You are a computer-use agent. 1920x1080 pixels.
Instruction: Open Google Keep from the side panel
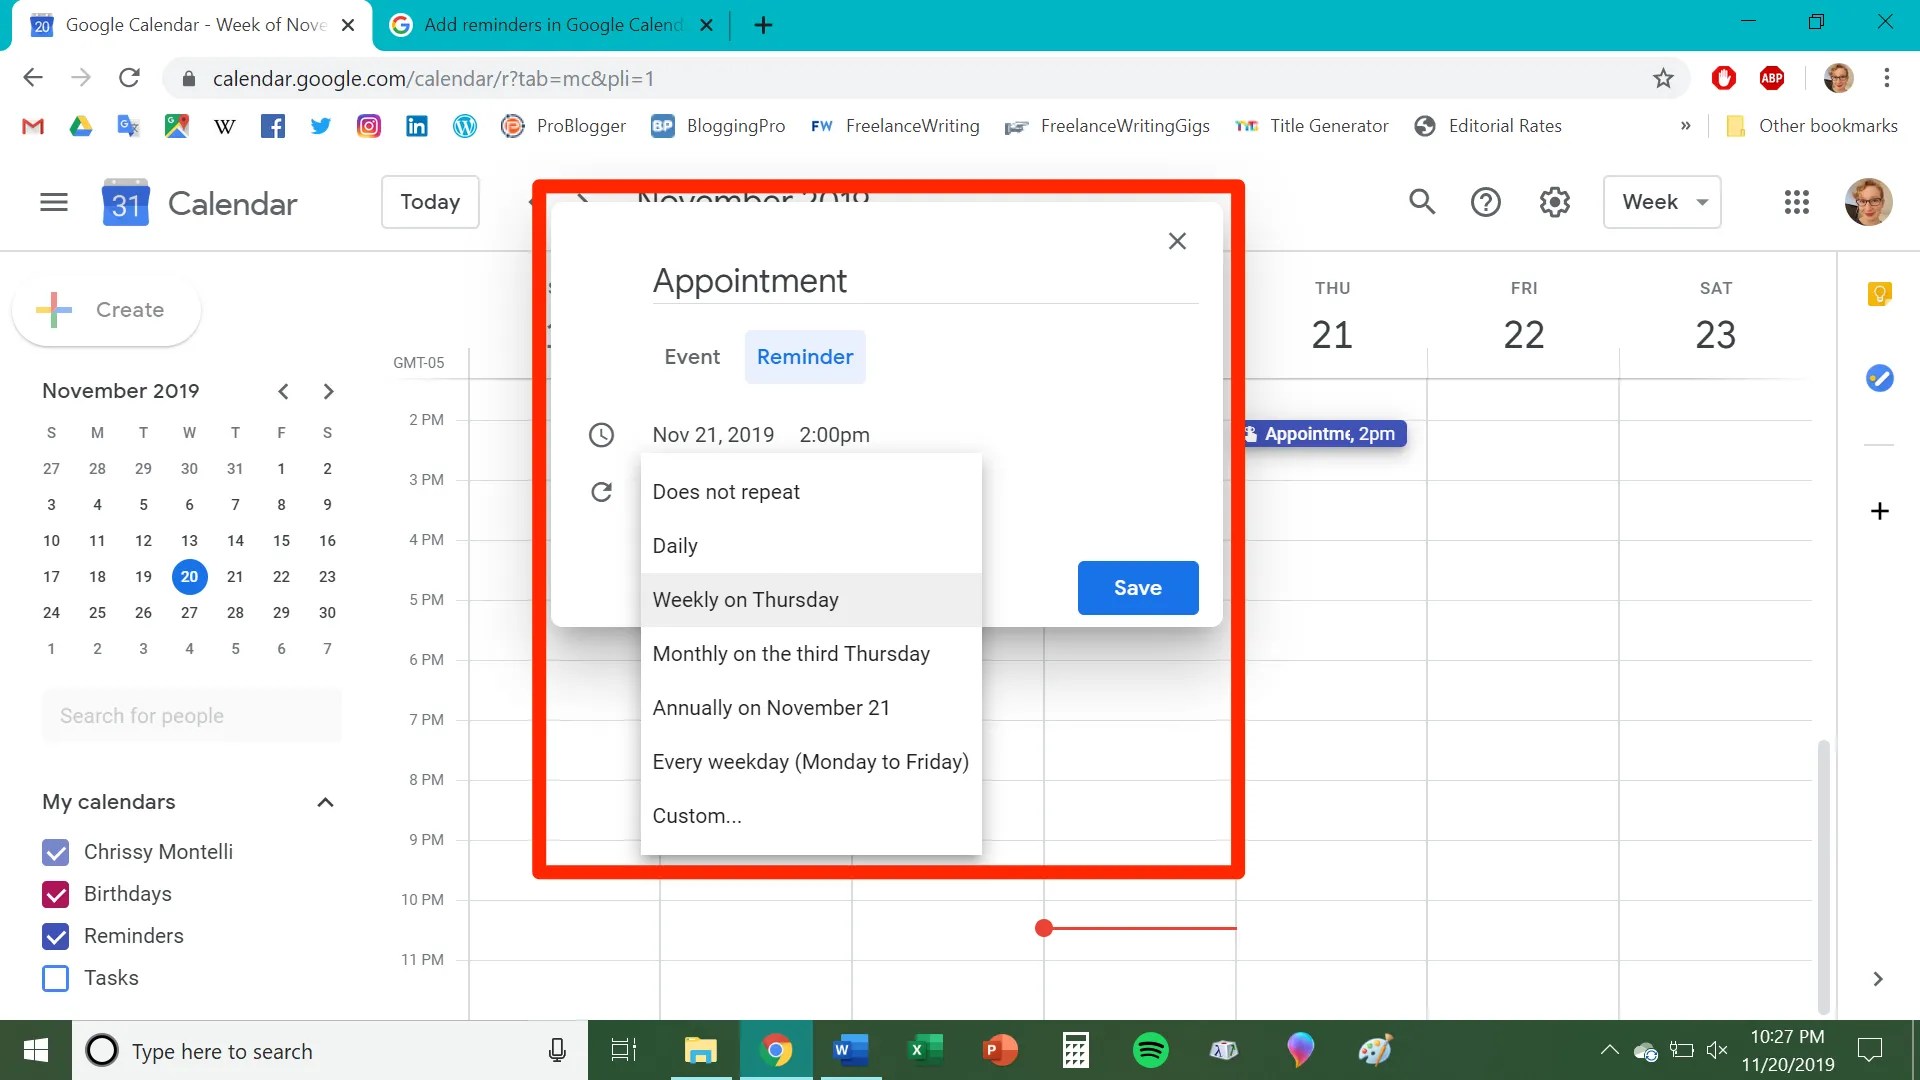(1879, 294)
